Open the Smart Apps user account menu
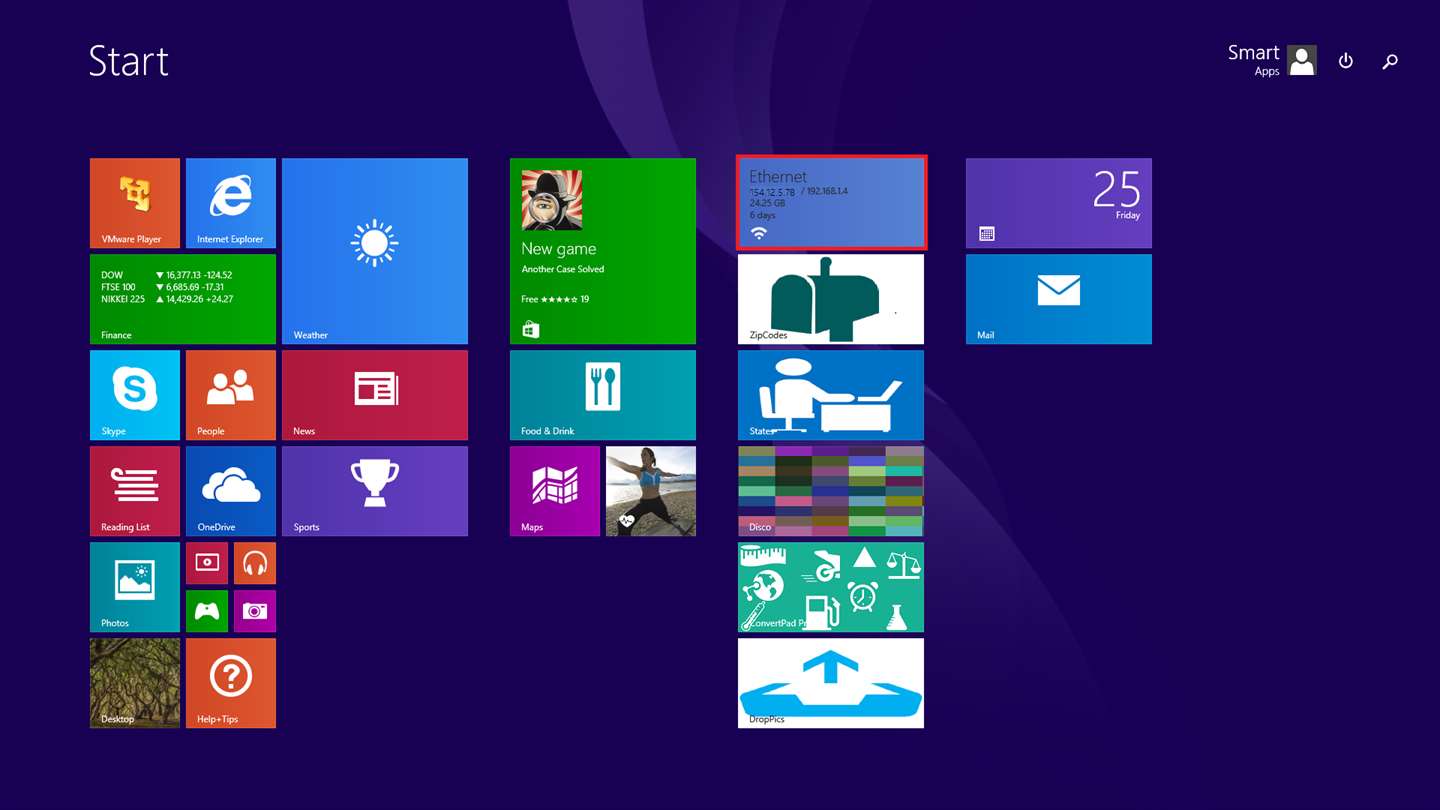1440x810 pixels. [1272, 60]
